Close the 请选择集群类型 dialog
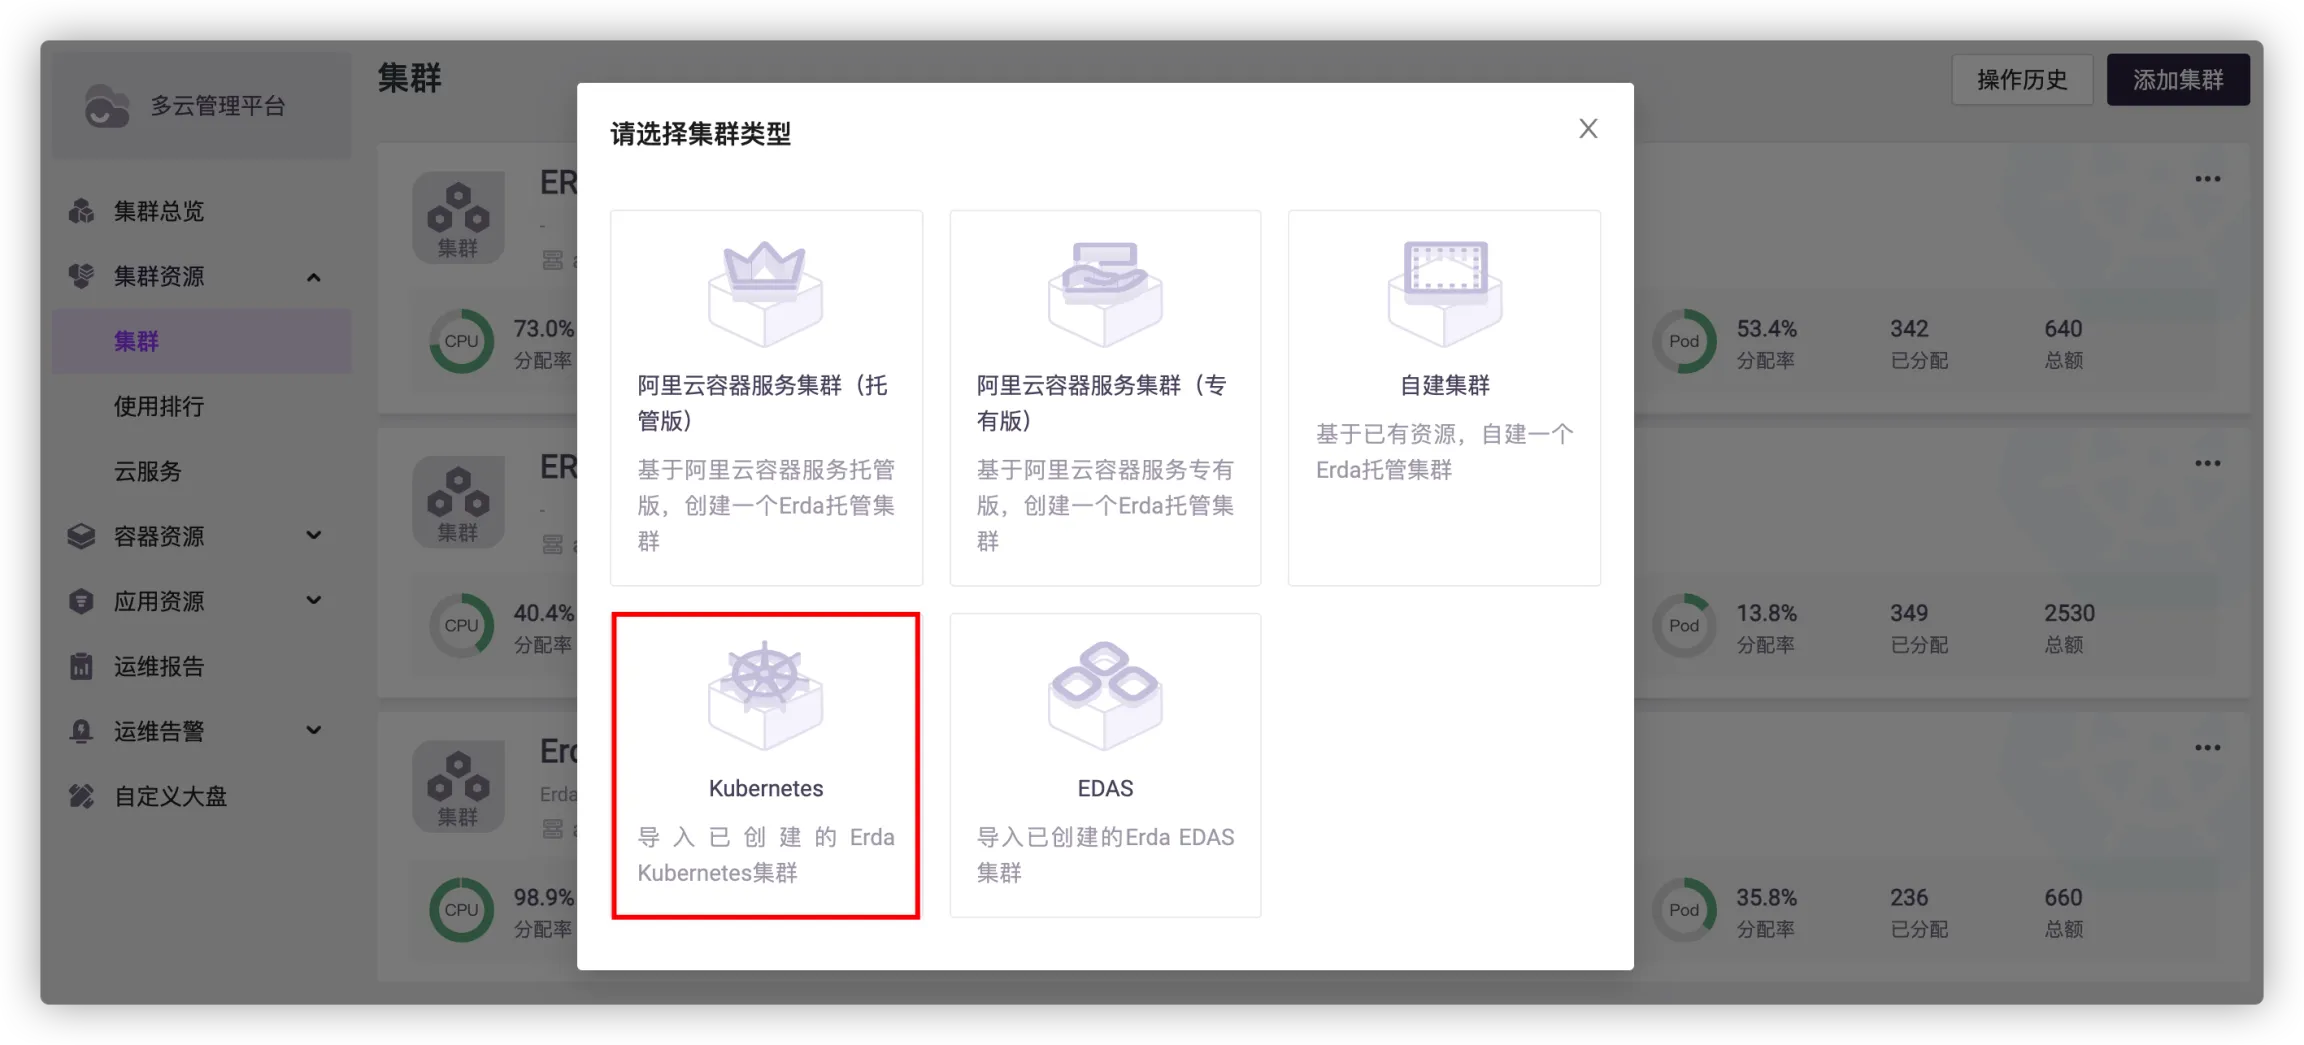This screenshot has width=2304, height=1045. point(1587,129)
